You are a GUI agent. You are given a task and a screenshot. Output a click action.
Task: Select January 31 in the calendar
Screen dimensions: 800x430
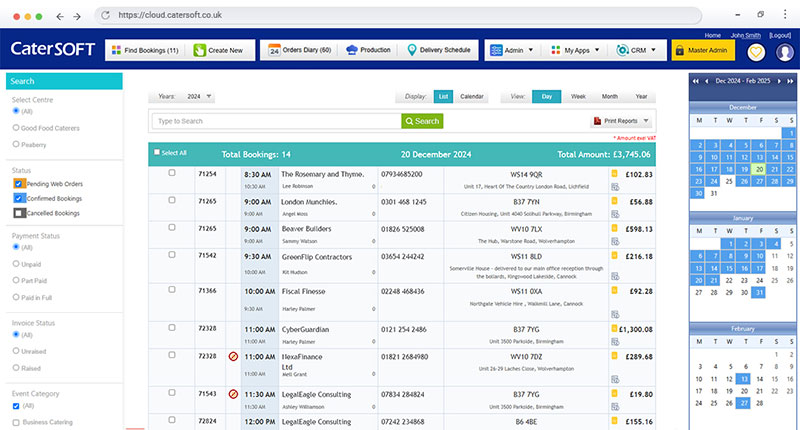pos(759,292)
